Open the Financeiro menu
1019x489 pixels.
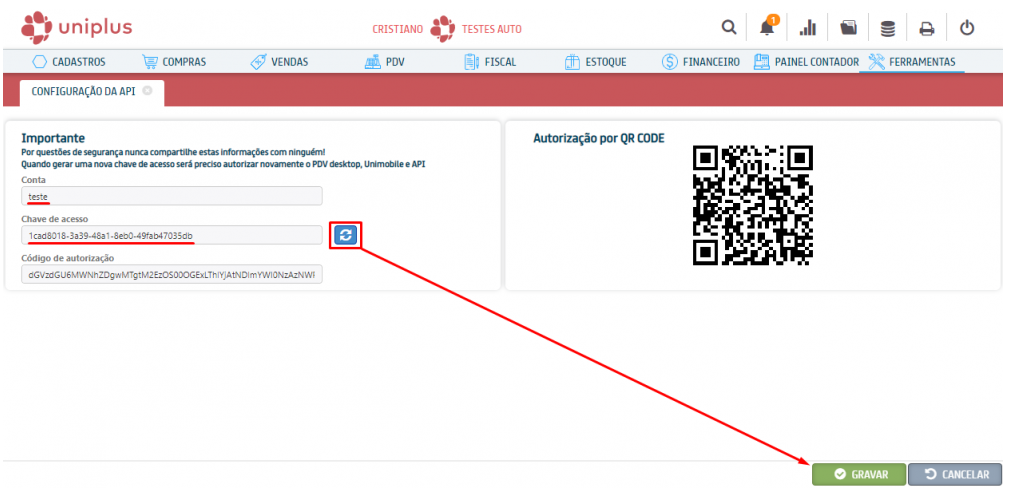coord(701,62)
